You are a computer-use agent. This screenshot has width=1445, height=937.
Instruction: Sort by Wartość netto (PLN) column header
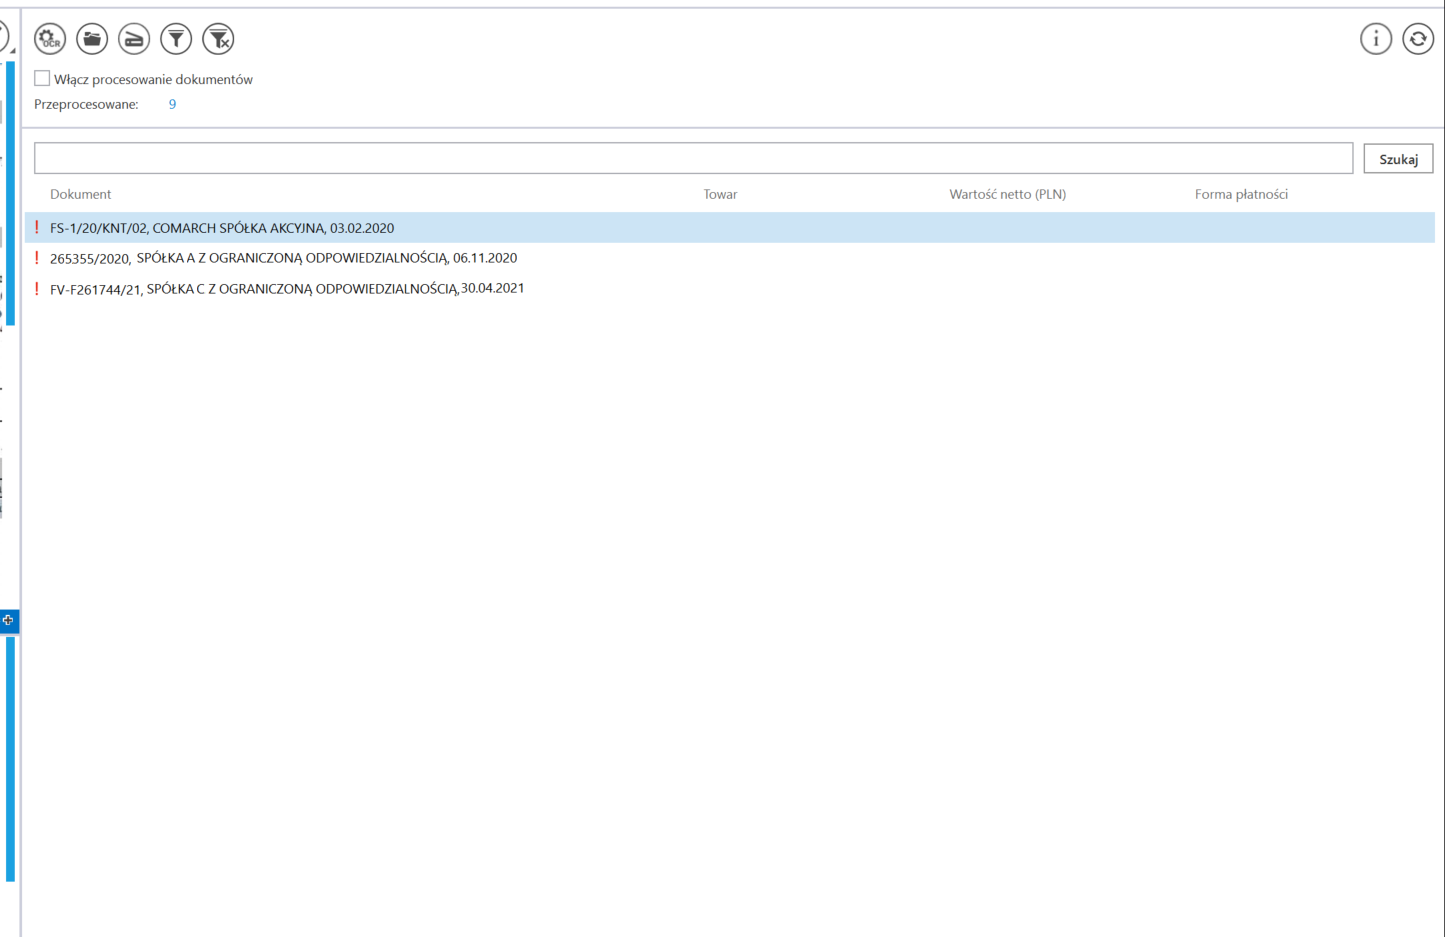point(1007,194)
